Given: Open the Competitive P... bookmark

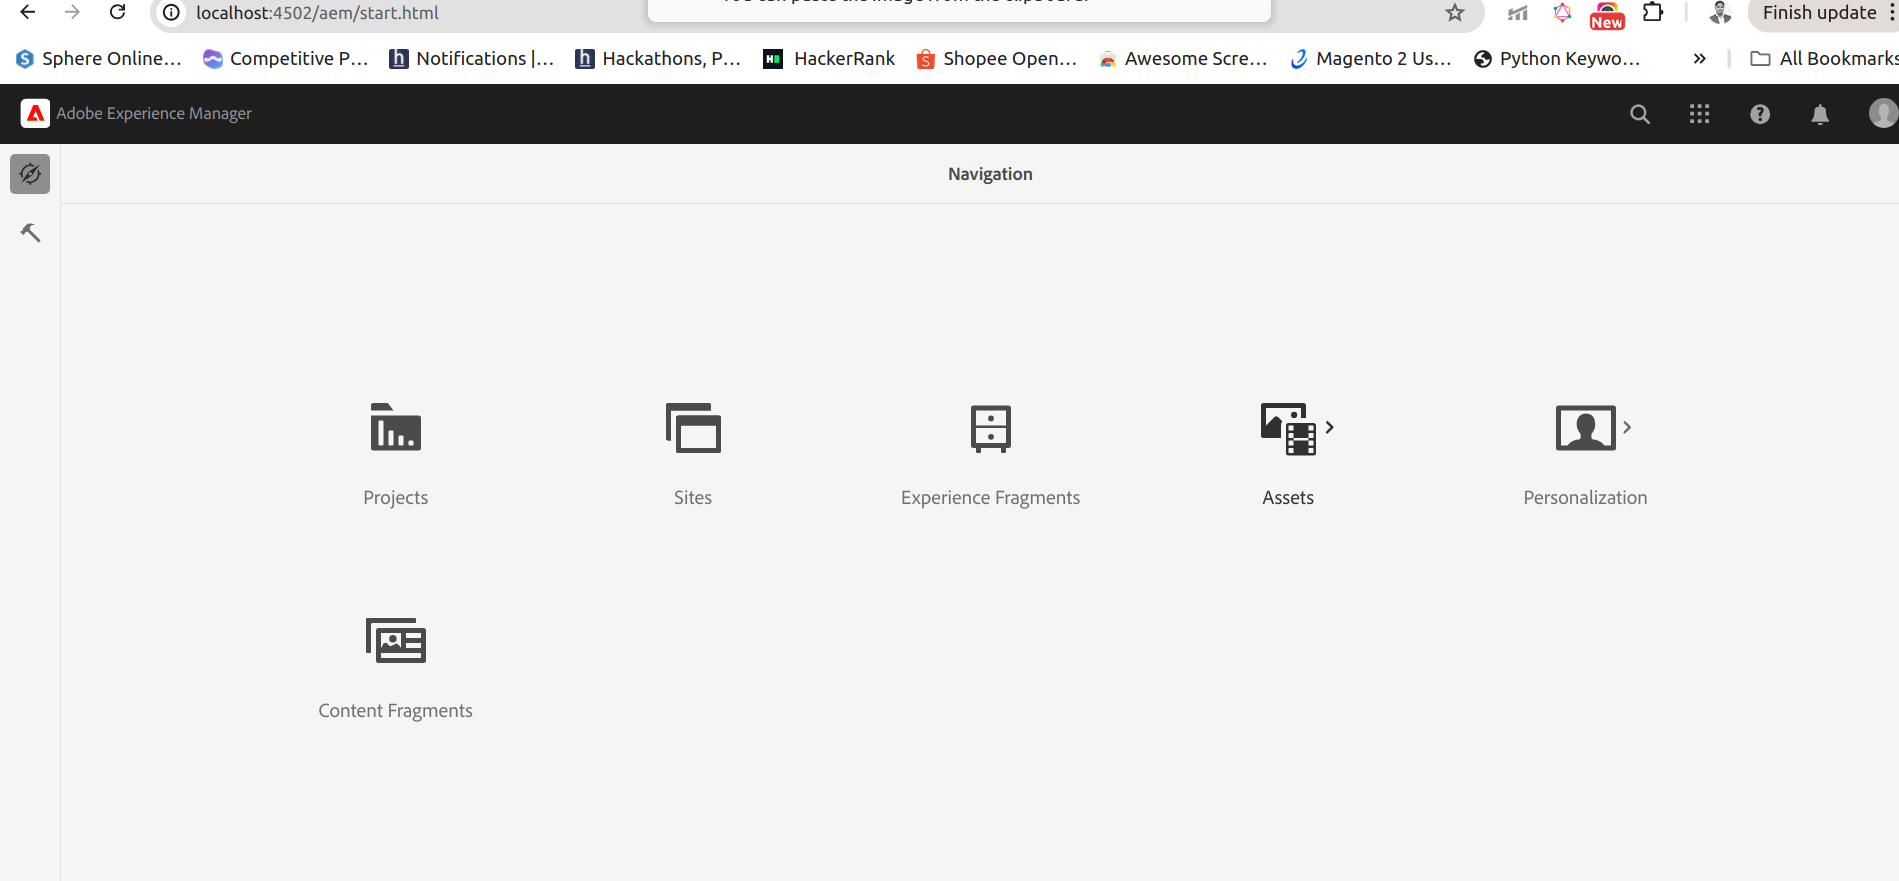Looking at the screenshot, I should 286,59.
